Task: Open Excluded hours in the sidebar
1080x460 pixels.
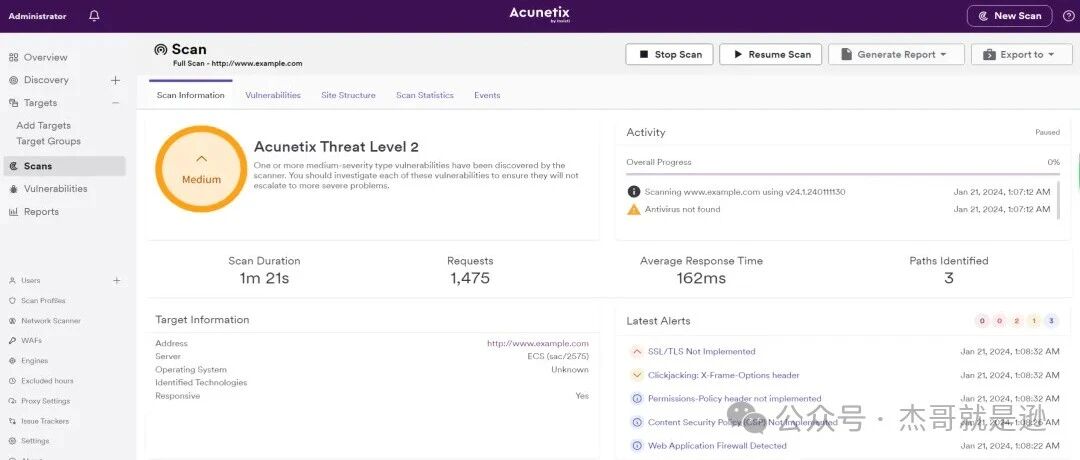Action: tap(47, 381)
